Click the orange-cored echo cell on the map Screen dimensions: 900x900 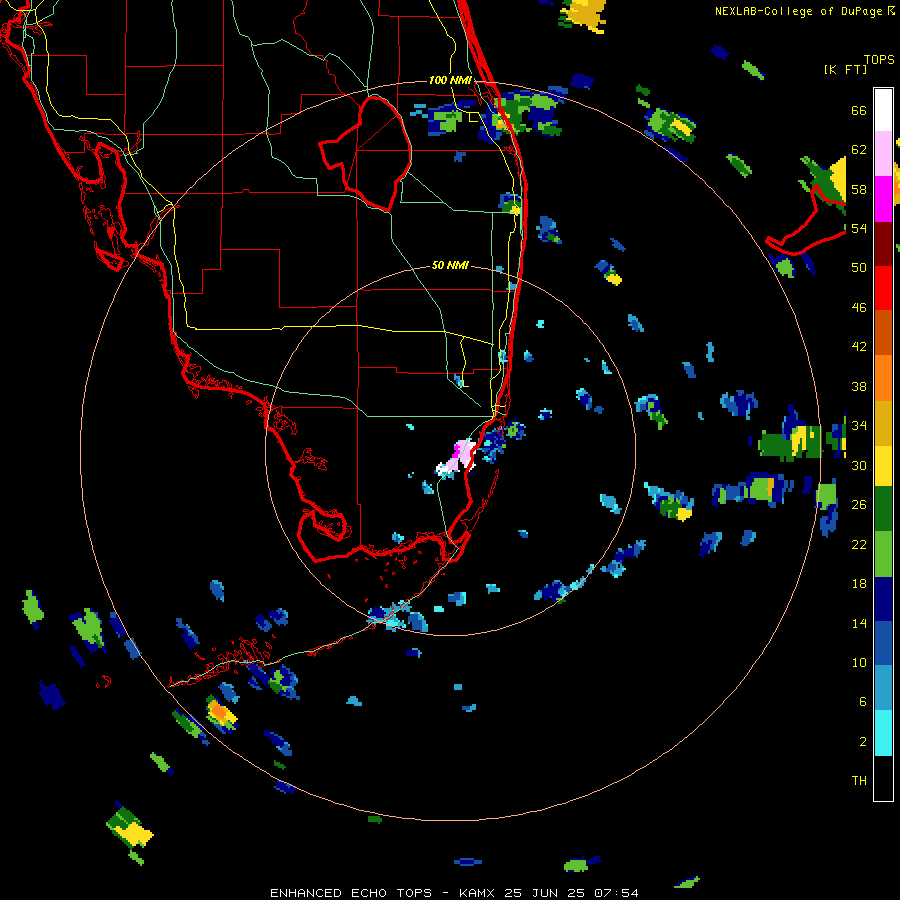pyautogui.click(x=221, y=713)
